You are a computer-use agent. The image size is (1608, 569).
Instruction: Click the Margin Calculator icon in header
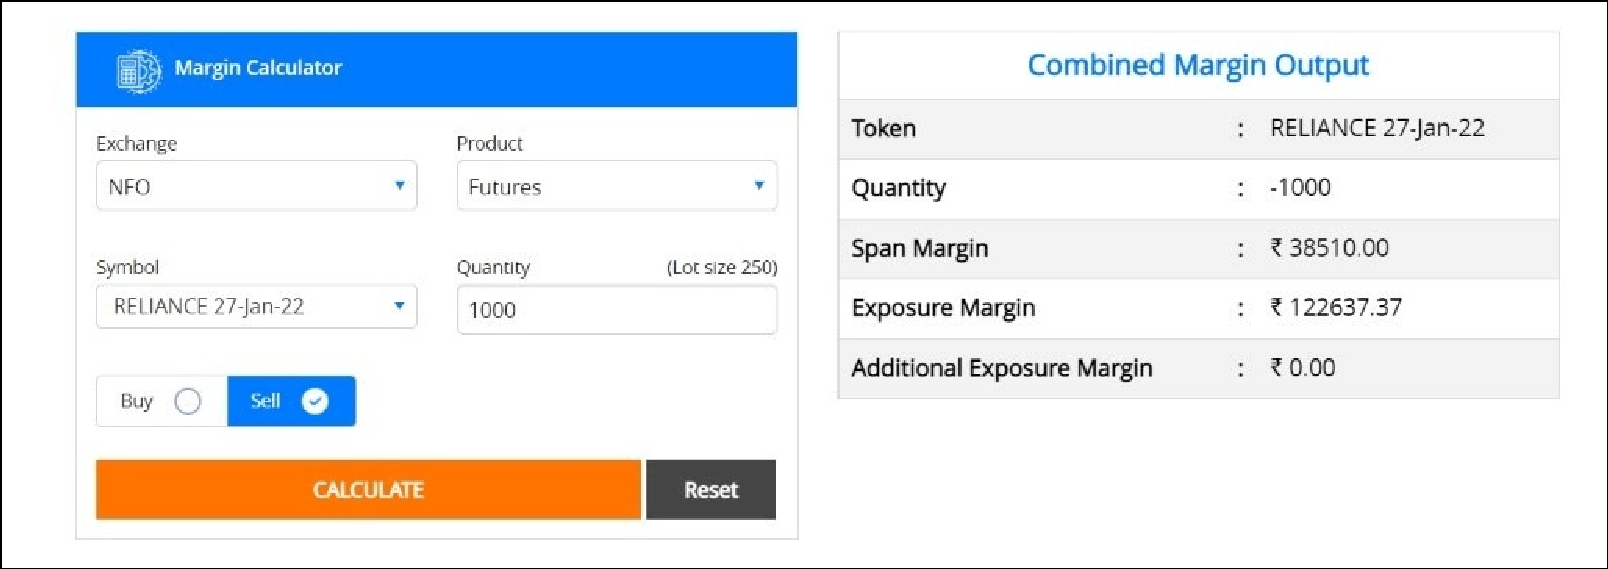tap(138, 70)
